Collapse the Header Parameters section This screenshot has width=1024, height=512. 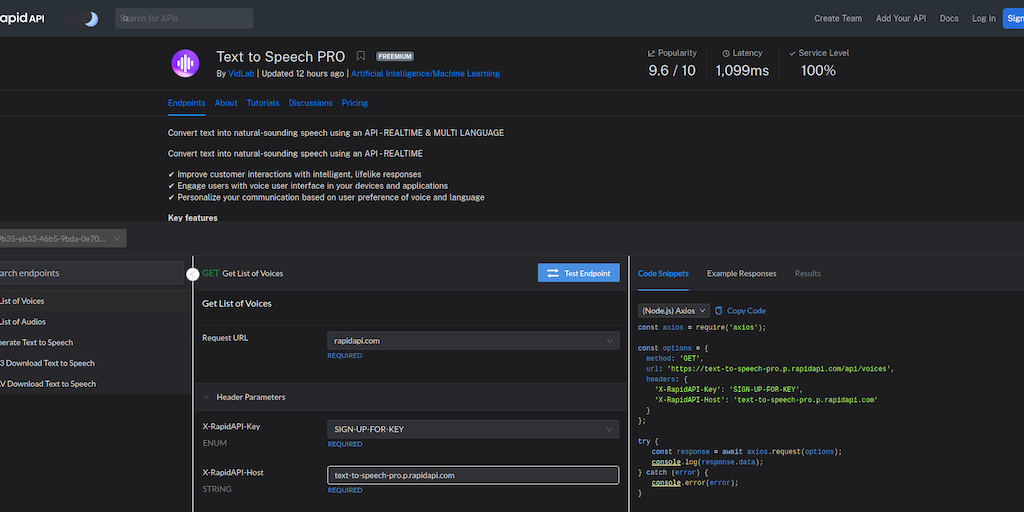(x=207, y=397)
